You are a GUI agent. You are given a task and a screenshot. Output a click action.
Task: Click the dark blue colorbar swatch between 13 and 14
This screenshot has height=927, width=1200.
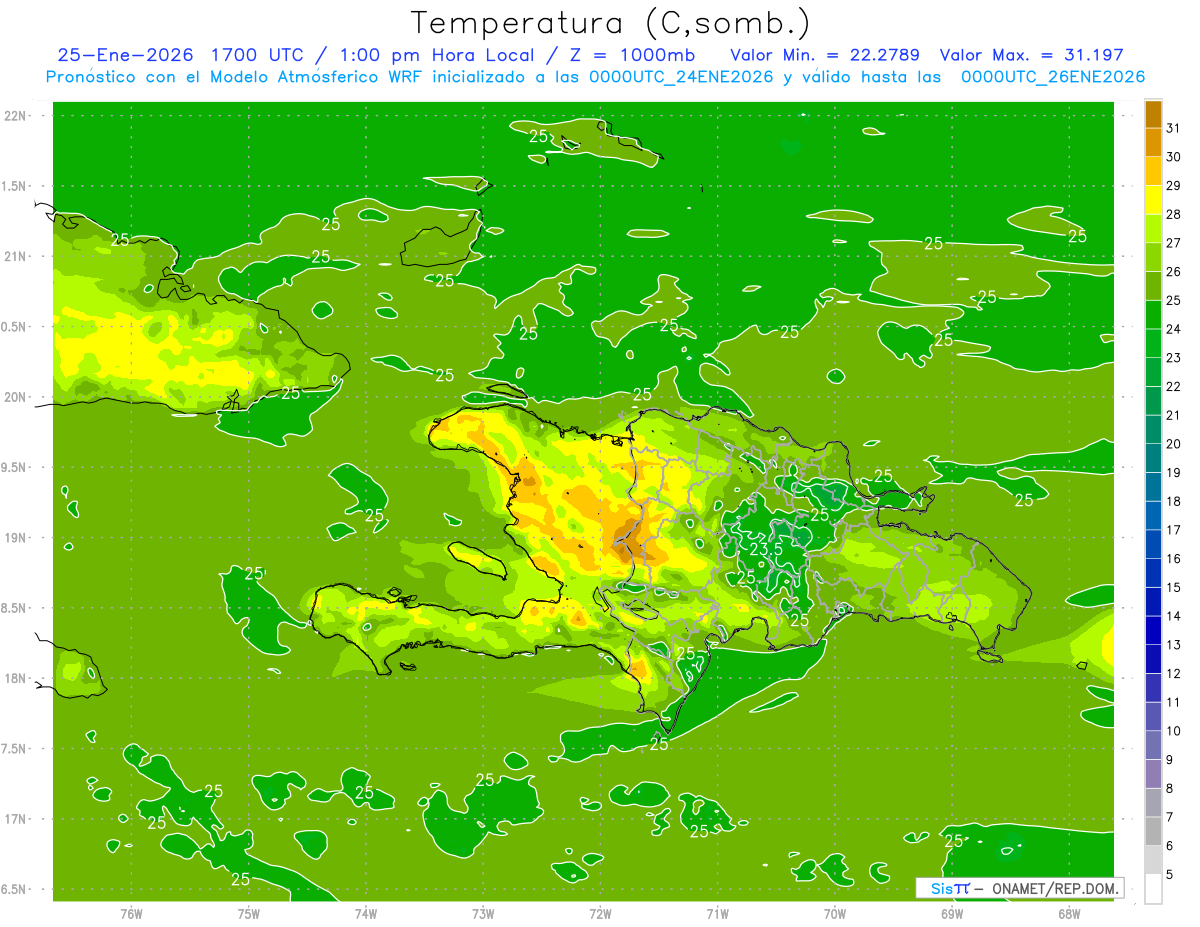click(x=1153, y=630)
